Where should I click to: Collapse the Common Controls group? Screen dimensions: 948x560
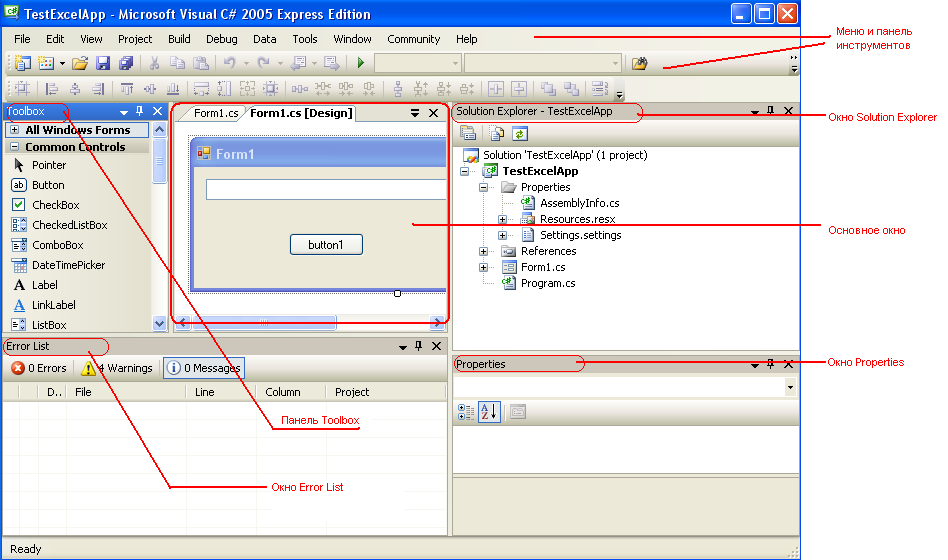pyautogui.click(x=15, y=147)
